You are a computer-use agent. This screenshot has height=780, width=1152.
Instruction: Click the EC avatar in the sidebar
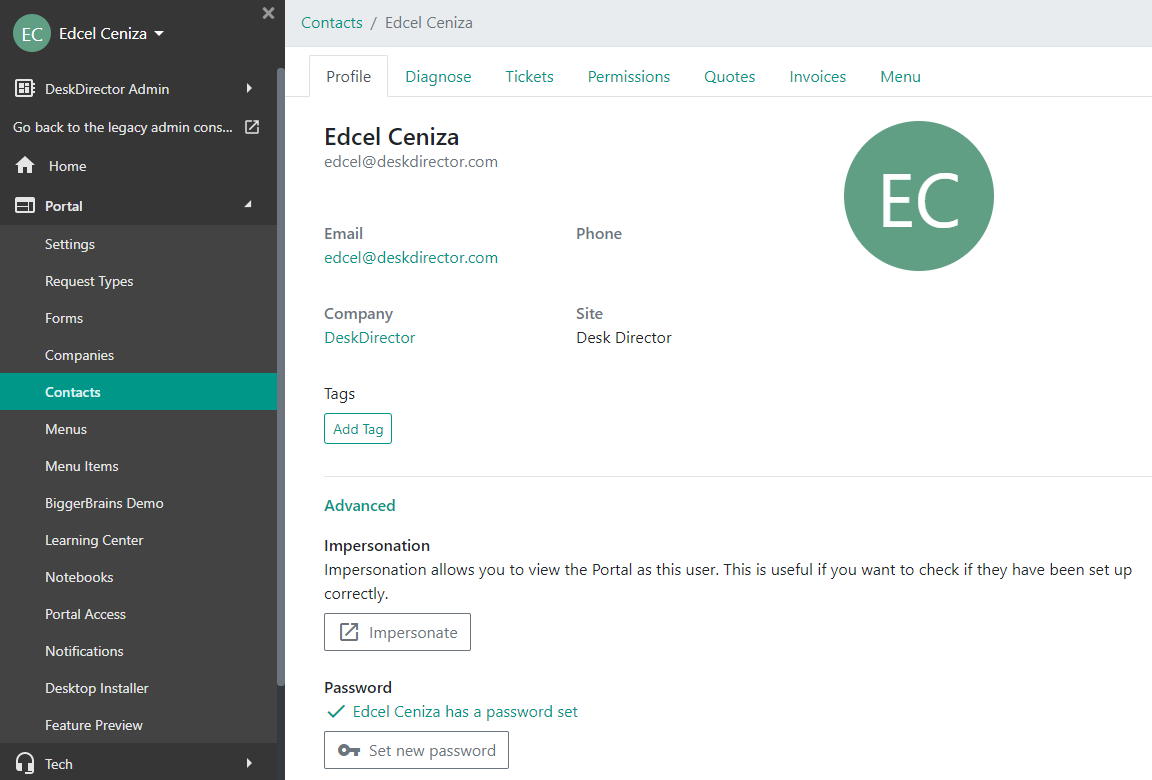(x=32, y=34)
